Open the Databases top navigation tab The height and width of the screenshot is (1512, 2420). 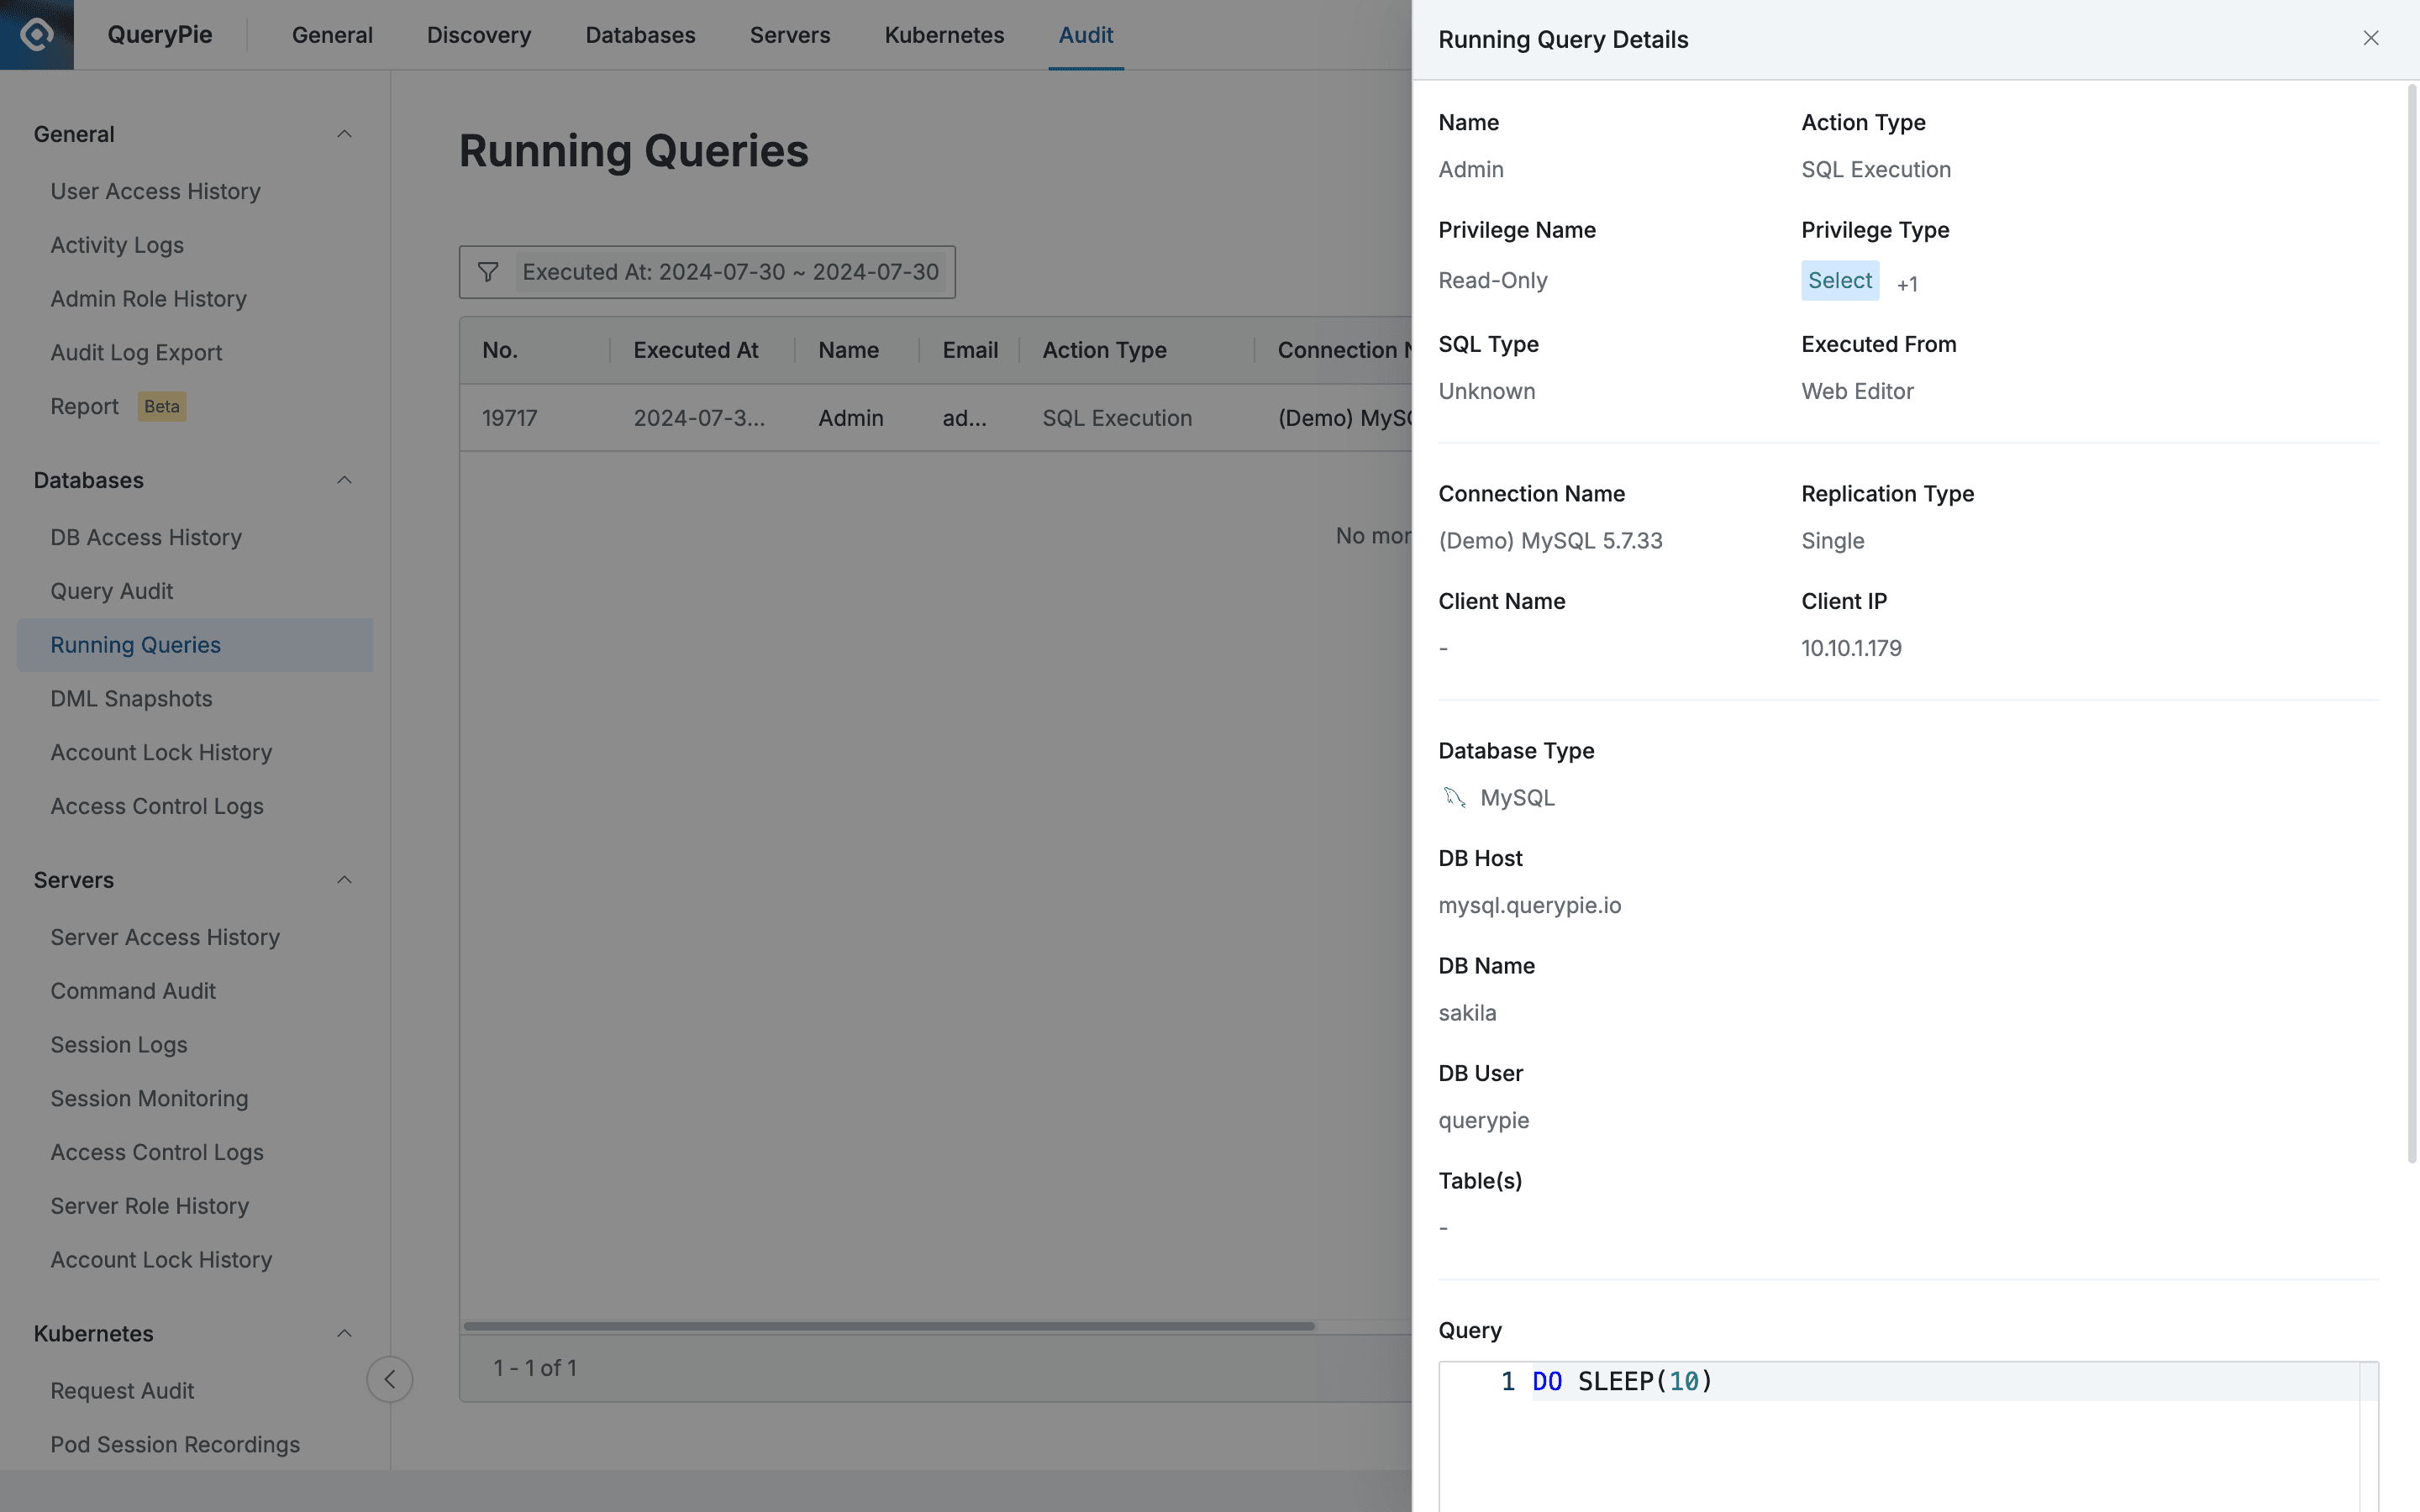click(x=640, y=34)
